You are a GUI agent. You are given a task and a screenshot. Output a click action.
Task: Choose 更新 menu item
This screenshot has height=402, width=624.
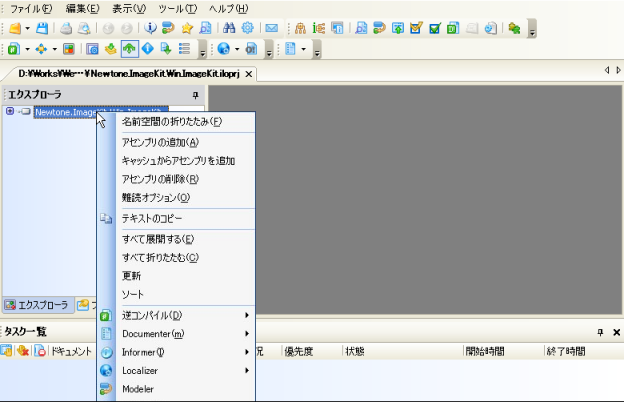(x=176, y=276)
